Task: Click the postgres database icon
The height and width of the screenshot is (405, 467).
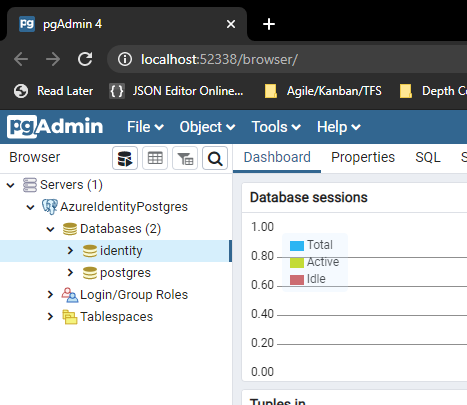Action: click(x=90, y=273)
